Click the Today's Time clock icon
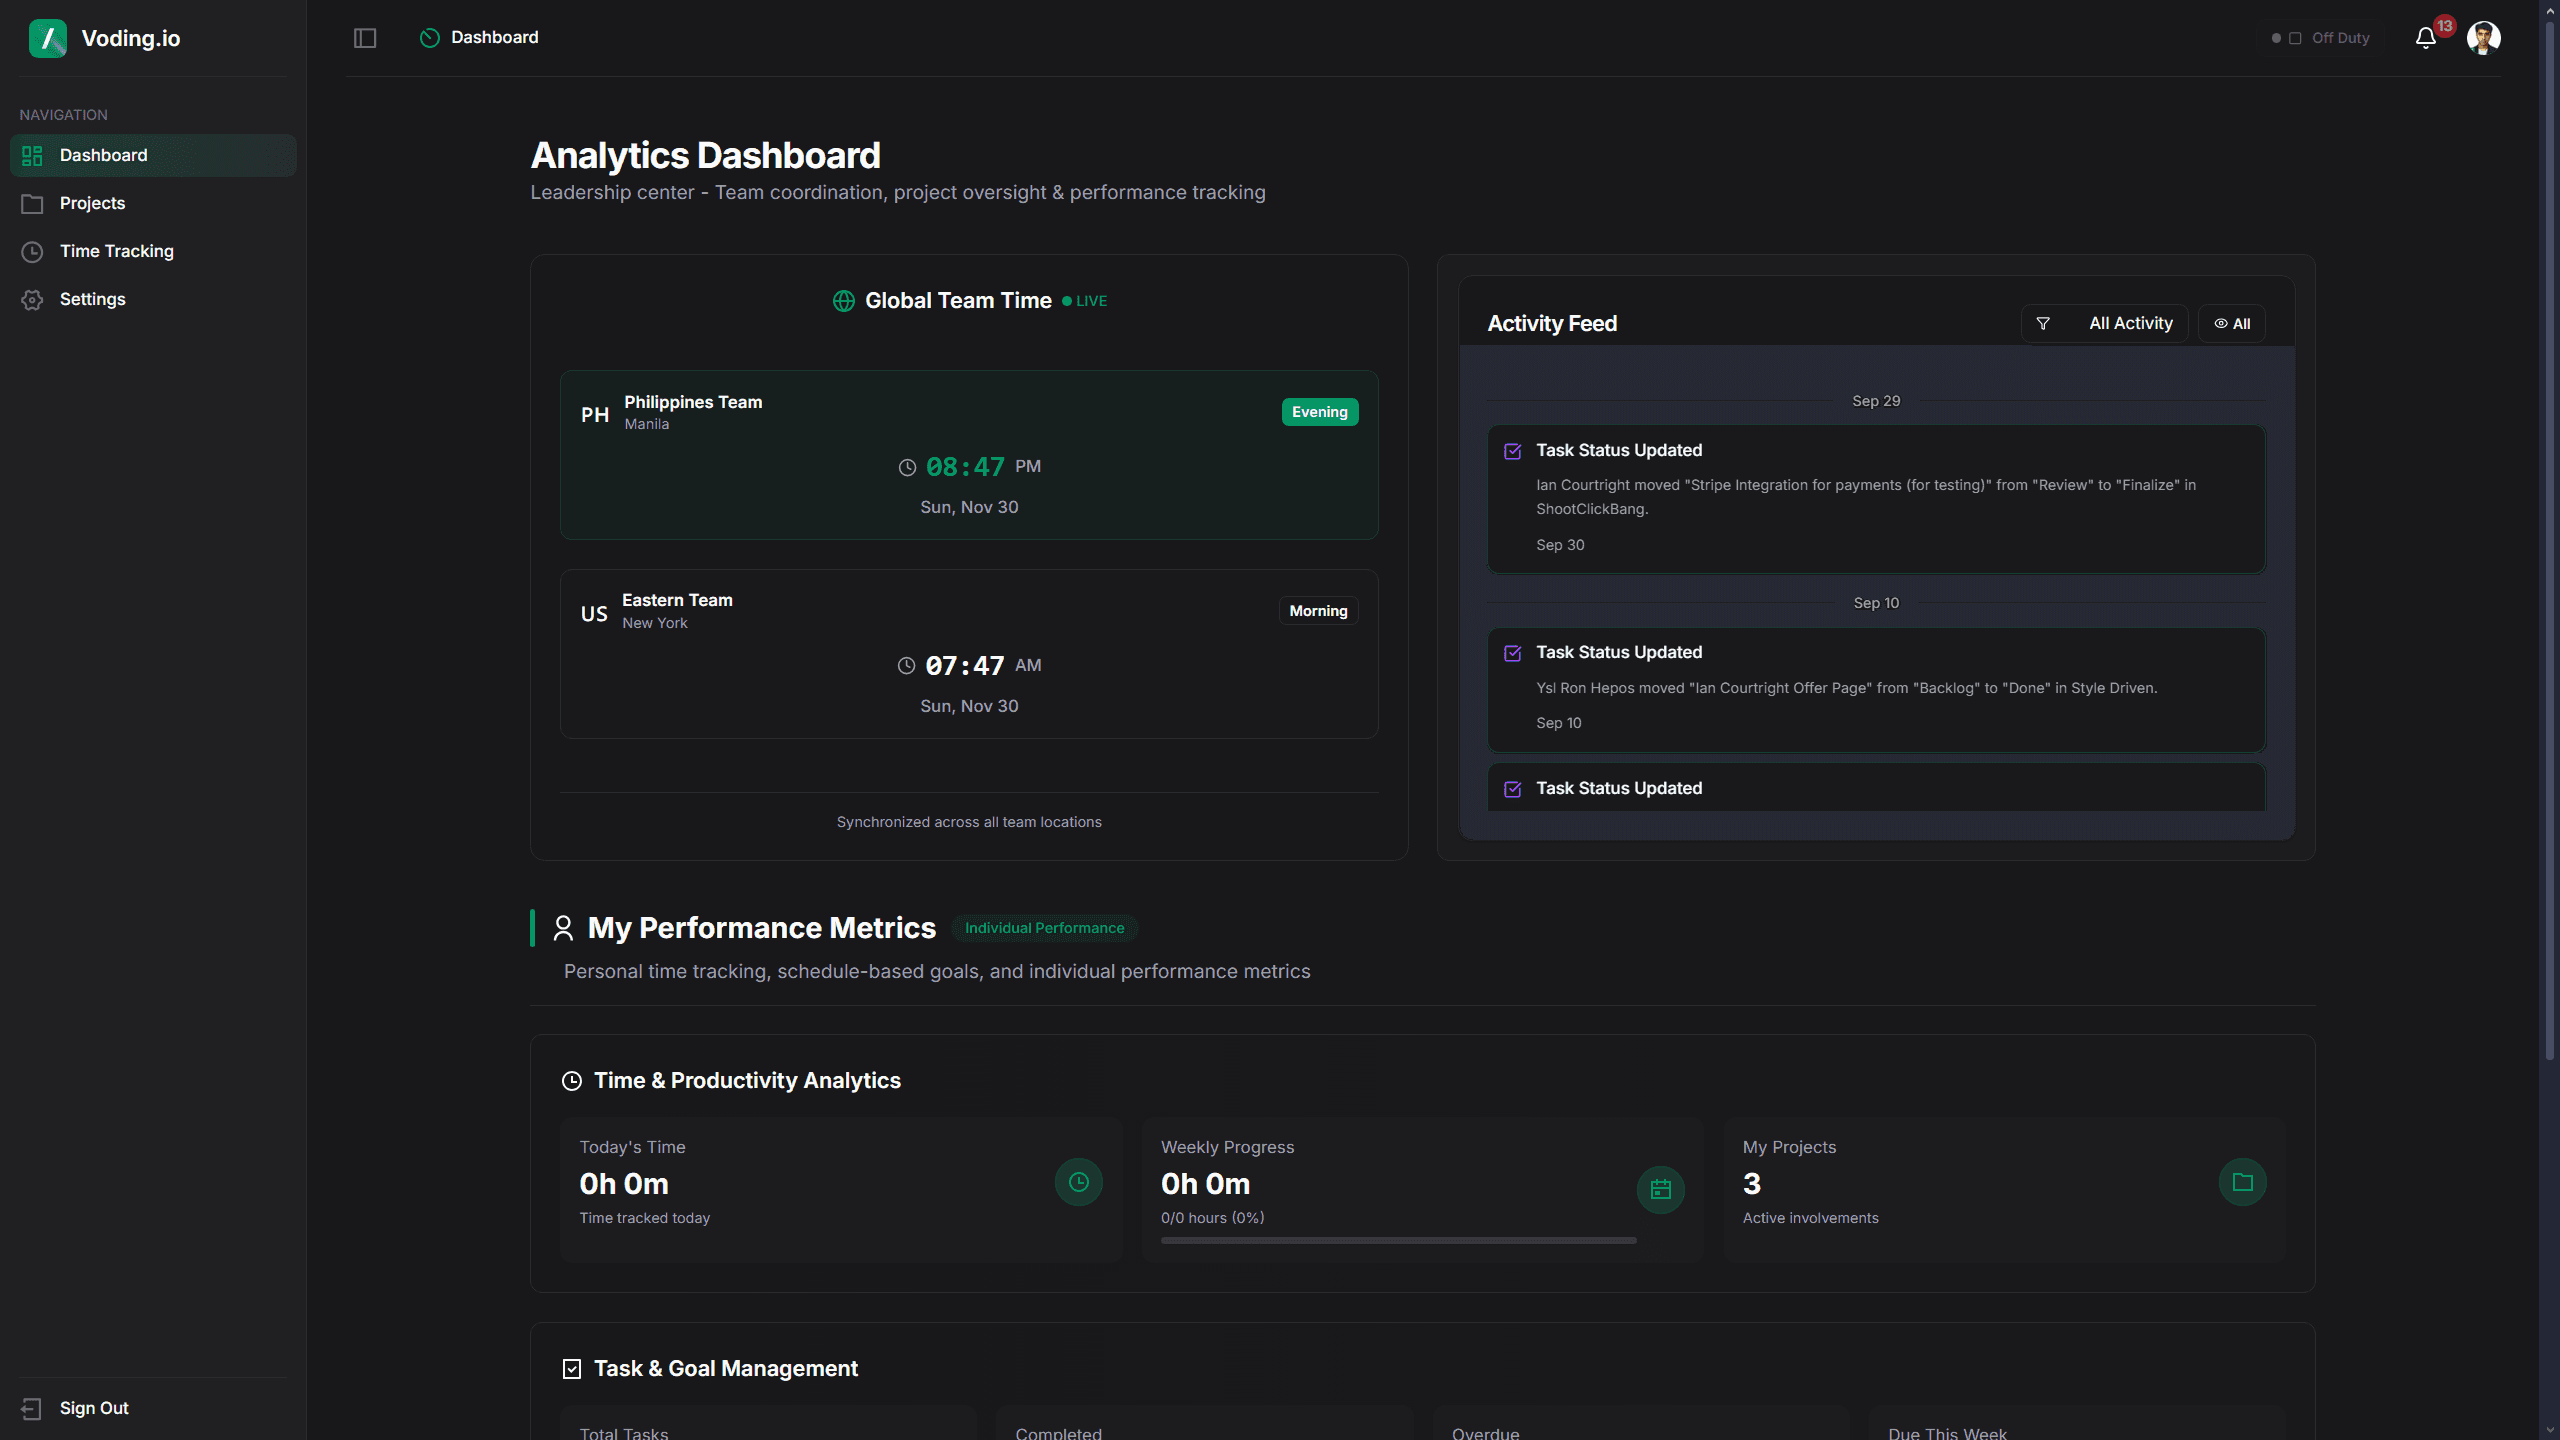 [1079, 1182]
